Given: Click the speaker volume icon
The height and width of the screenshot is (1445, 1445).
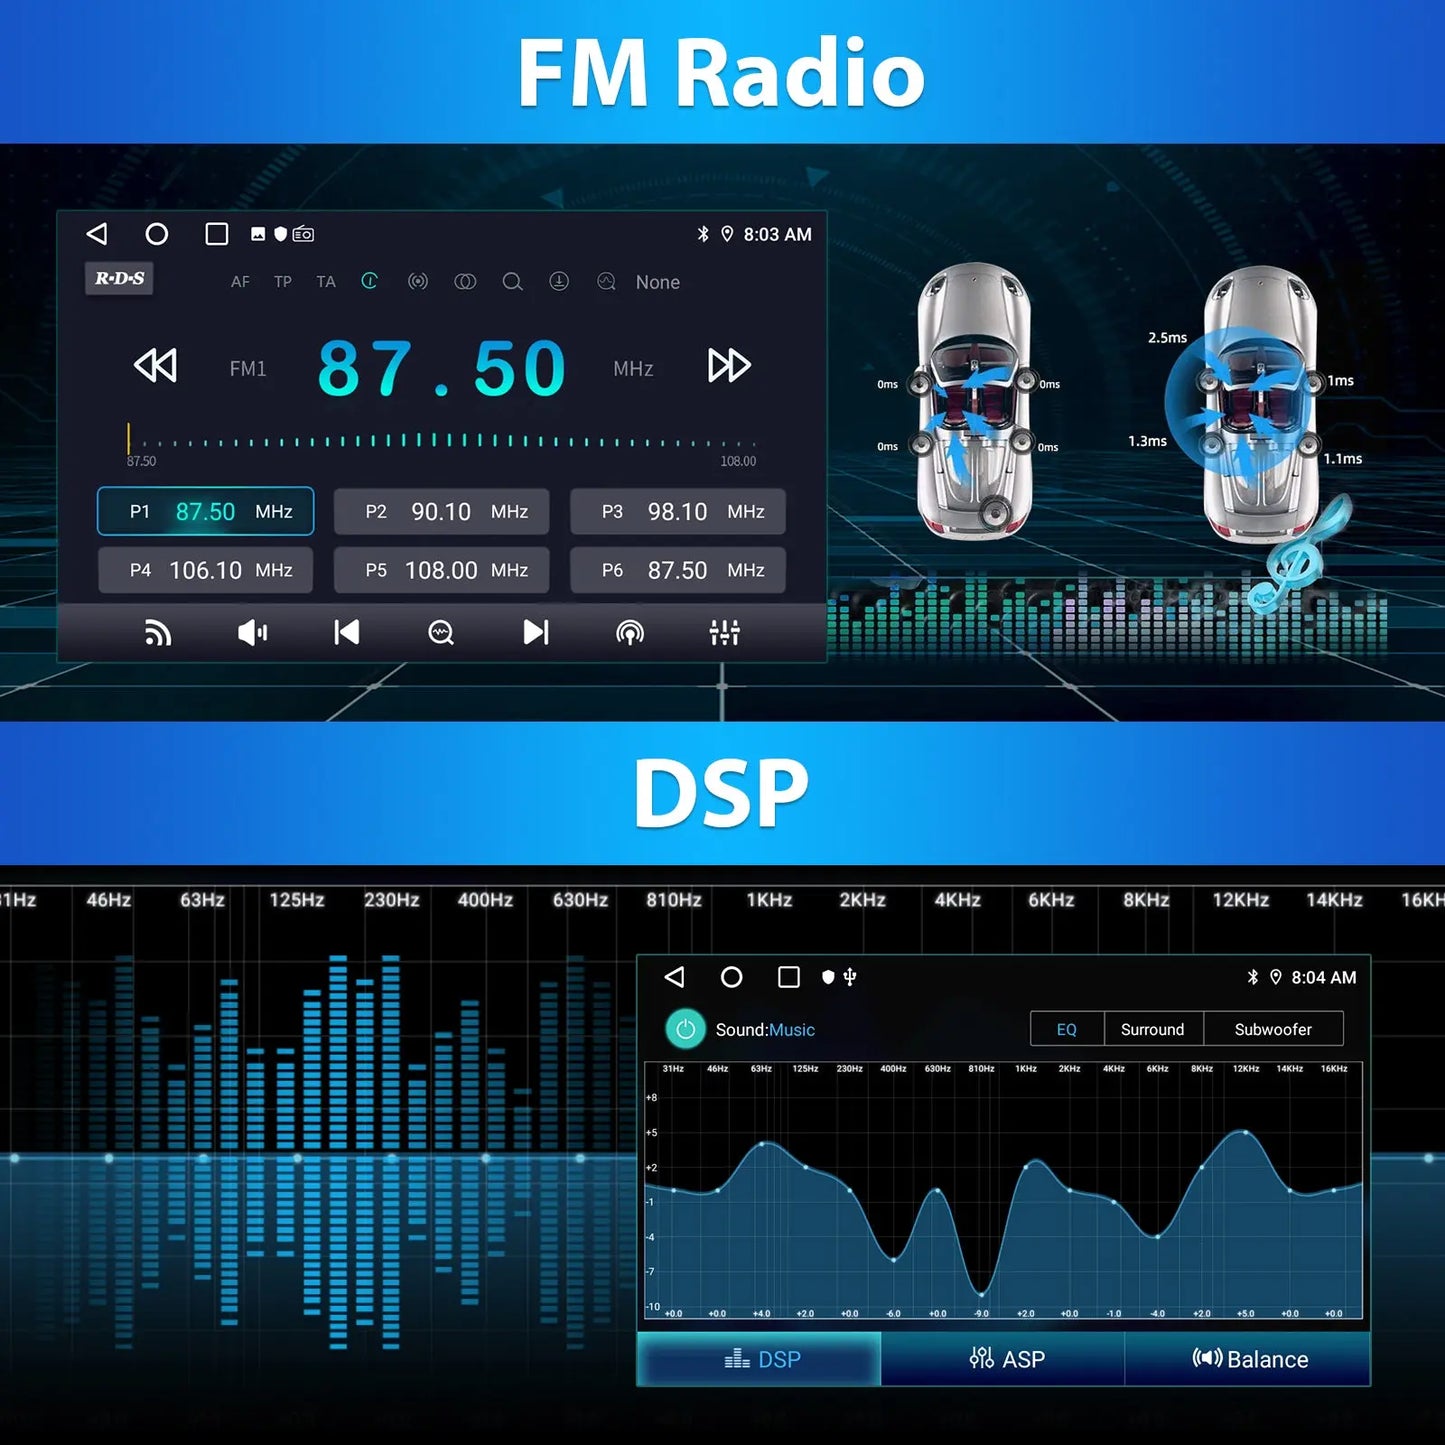Looking at the screenshot, I should click(x=252, y=632).
